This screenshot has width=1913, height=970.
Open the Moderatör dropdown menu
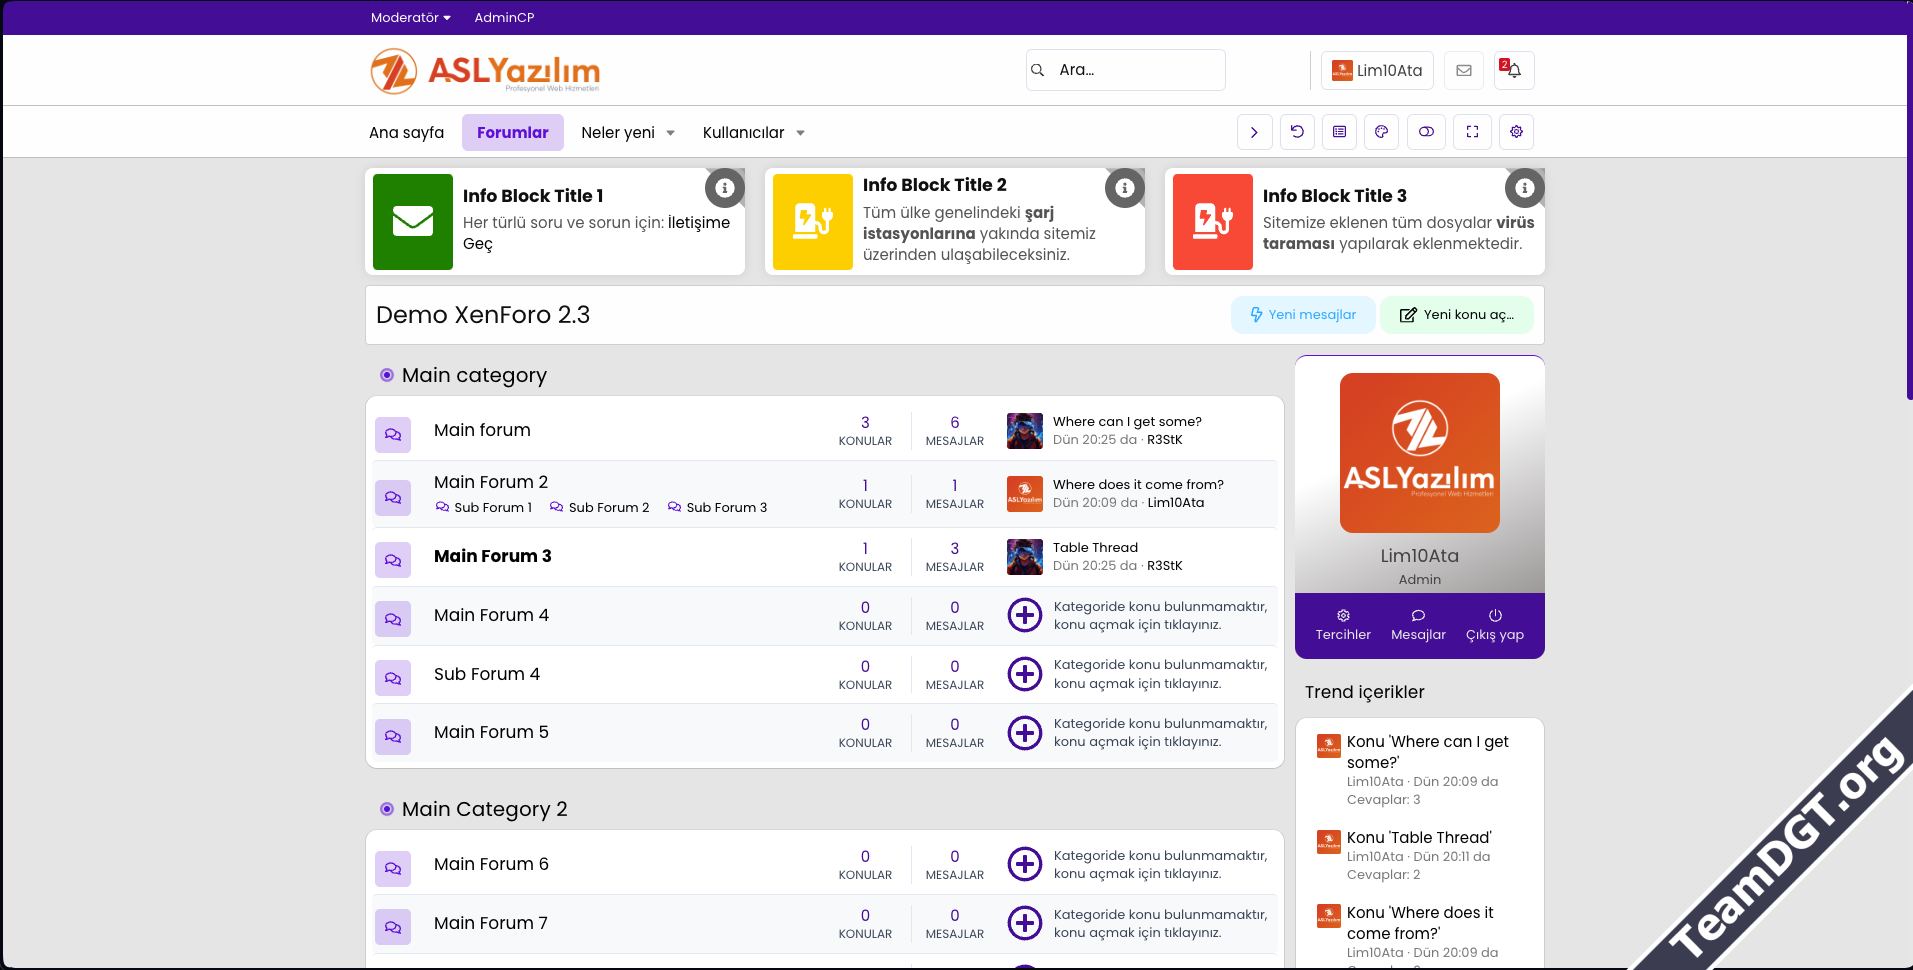410,17
